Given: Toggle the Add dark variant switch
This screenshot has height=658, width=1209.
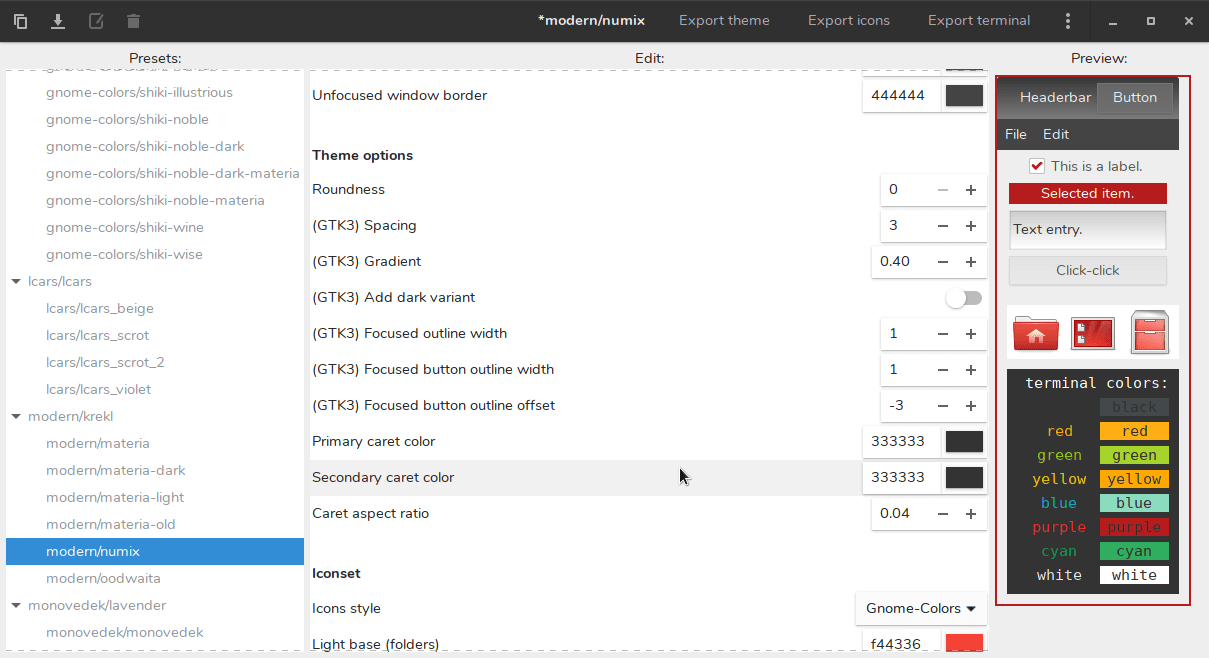Looking at the screenshot, I should (964, 298).
